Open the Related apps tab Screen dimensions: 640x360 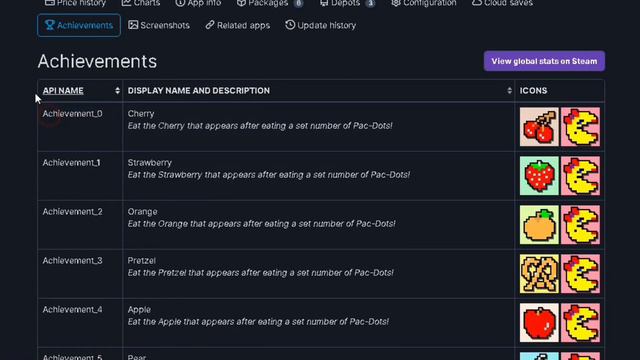pos(238,25)
